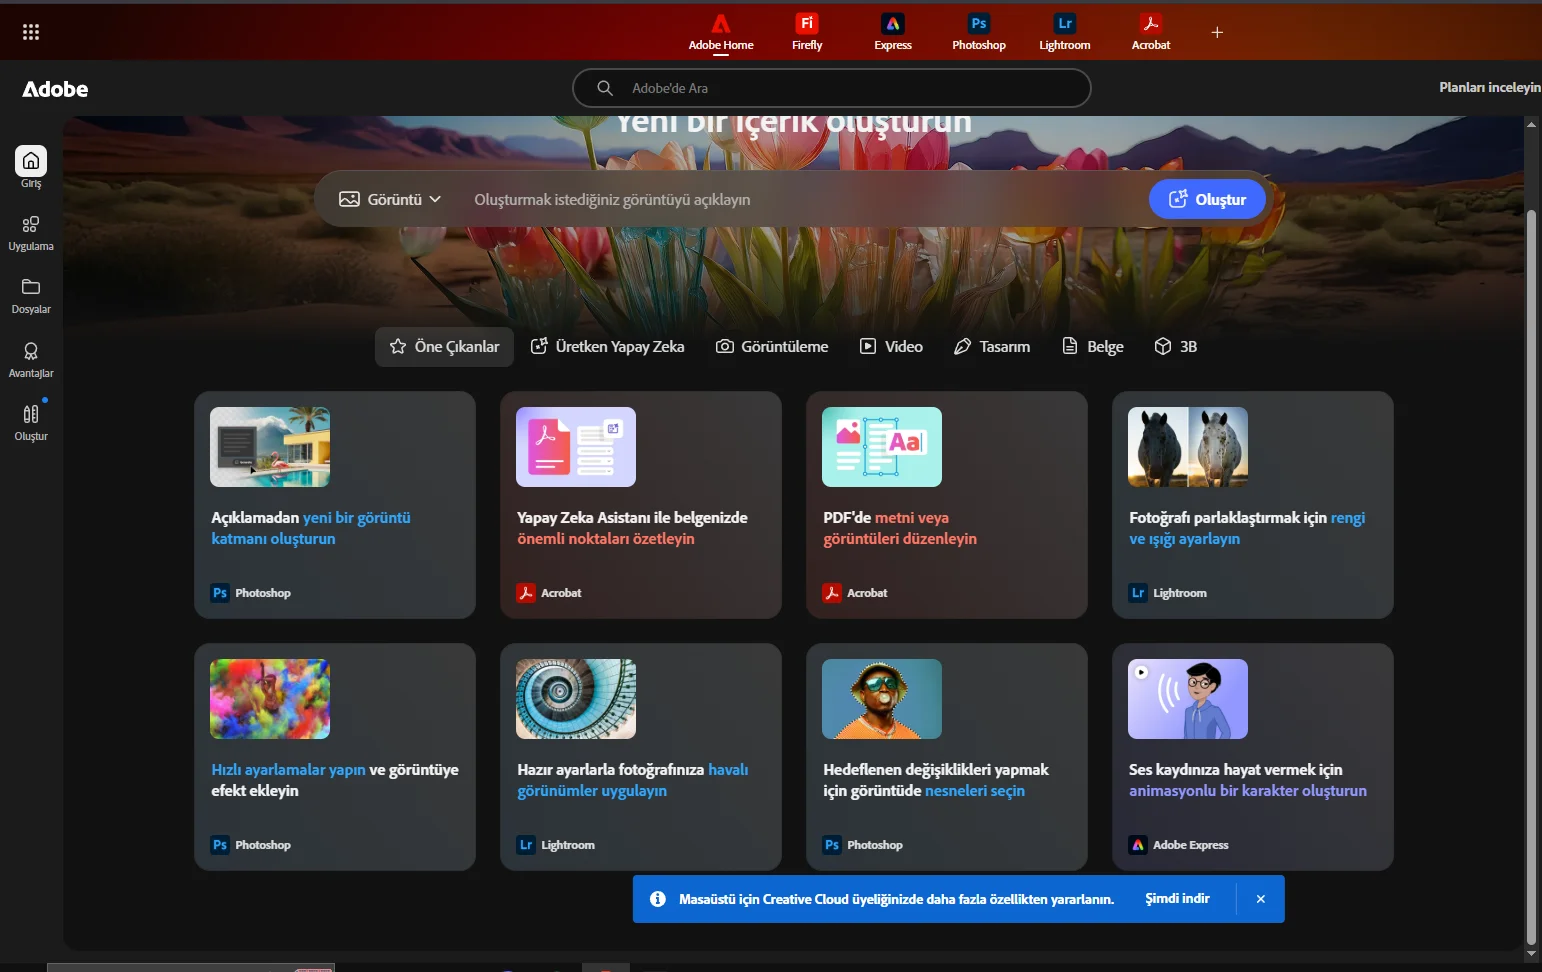
Task: Open 'havalı görünümler uygulayın' link
Action: coord(632,780)
